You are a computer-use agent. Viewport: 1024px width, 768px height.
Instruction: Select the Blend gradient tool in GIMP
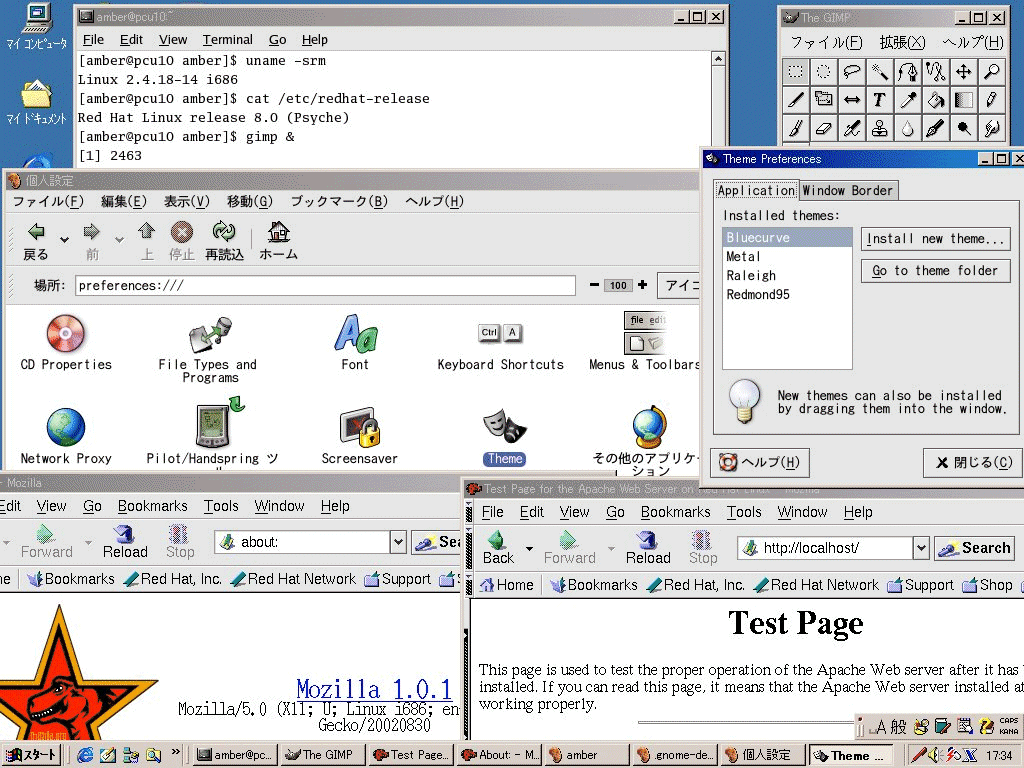[x=964, y=100]
